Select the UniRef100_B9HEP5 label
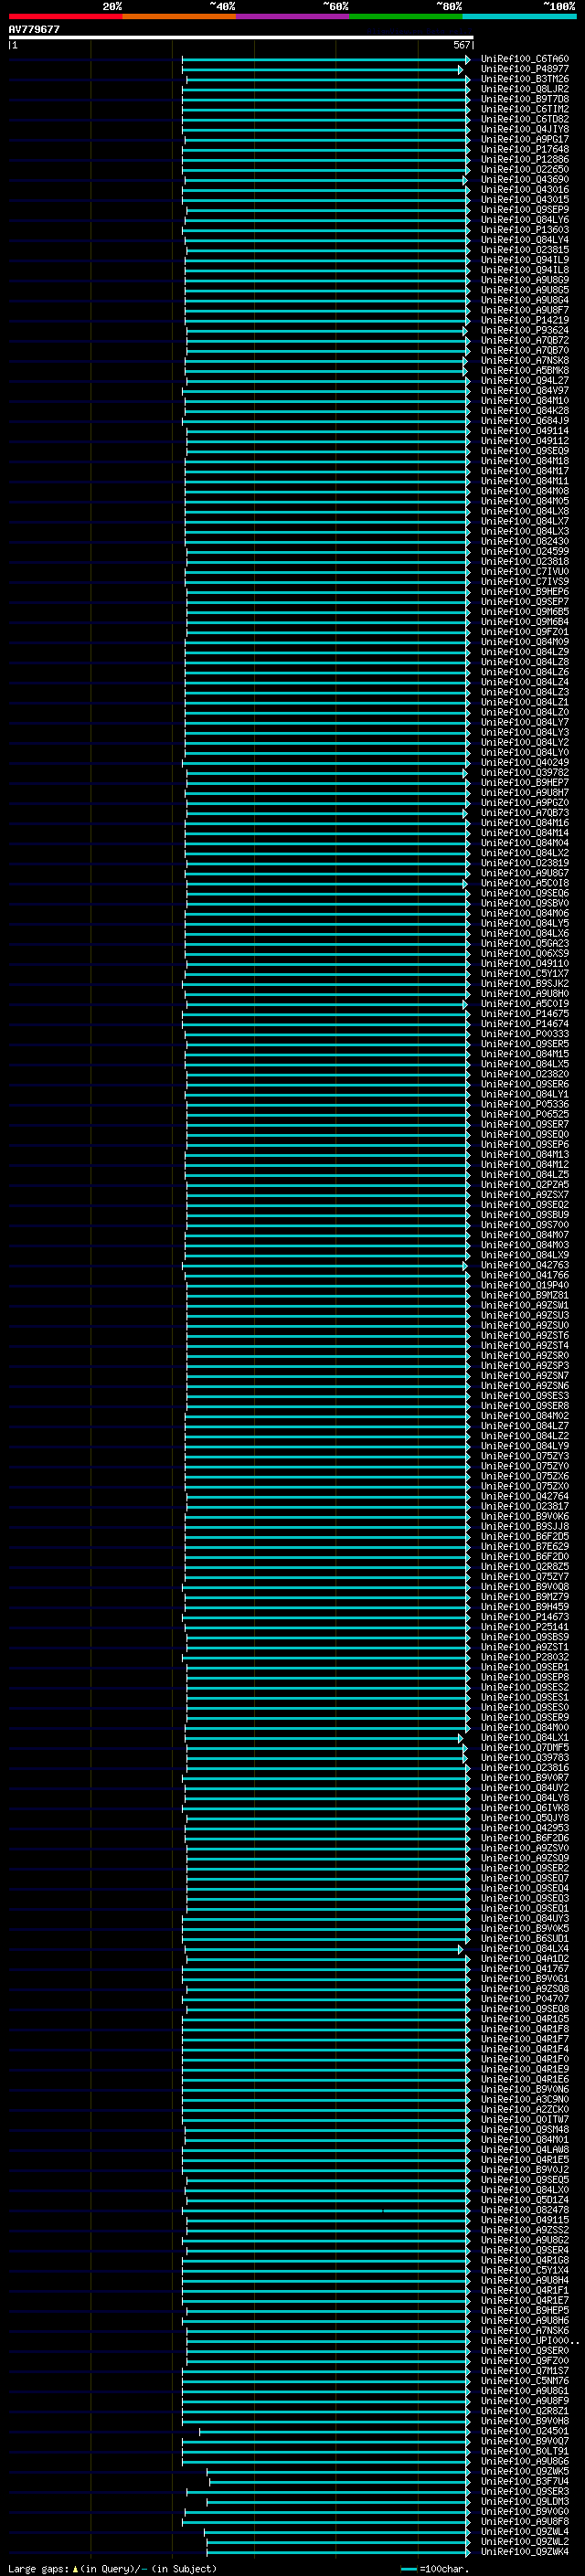This screenshot has height=2576, width=585. click(x=524, y=2310)
